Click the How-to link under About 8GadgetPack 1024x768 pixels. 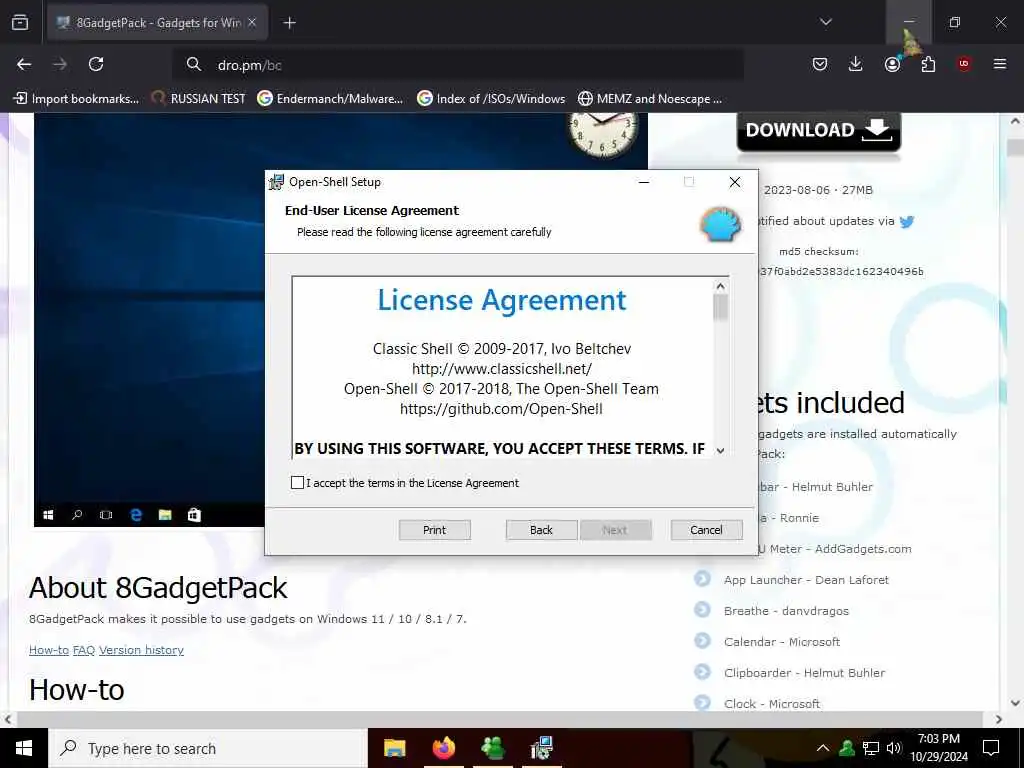click(48, 650)
